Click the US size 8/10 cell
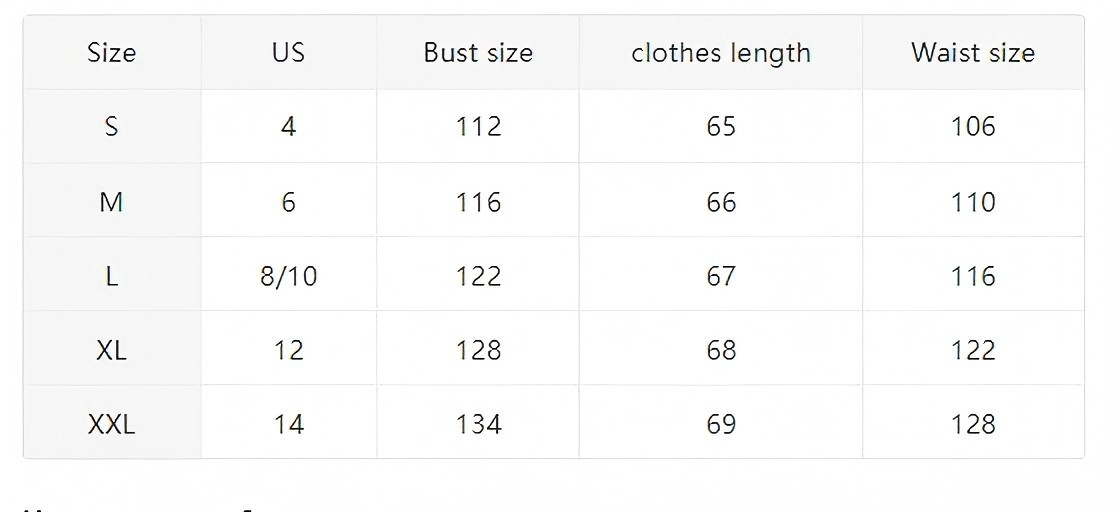The width and height of the screenshot is (1120, 512). pyautogui.click(x=288, y=276)
